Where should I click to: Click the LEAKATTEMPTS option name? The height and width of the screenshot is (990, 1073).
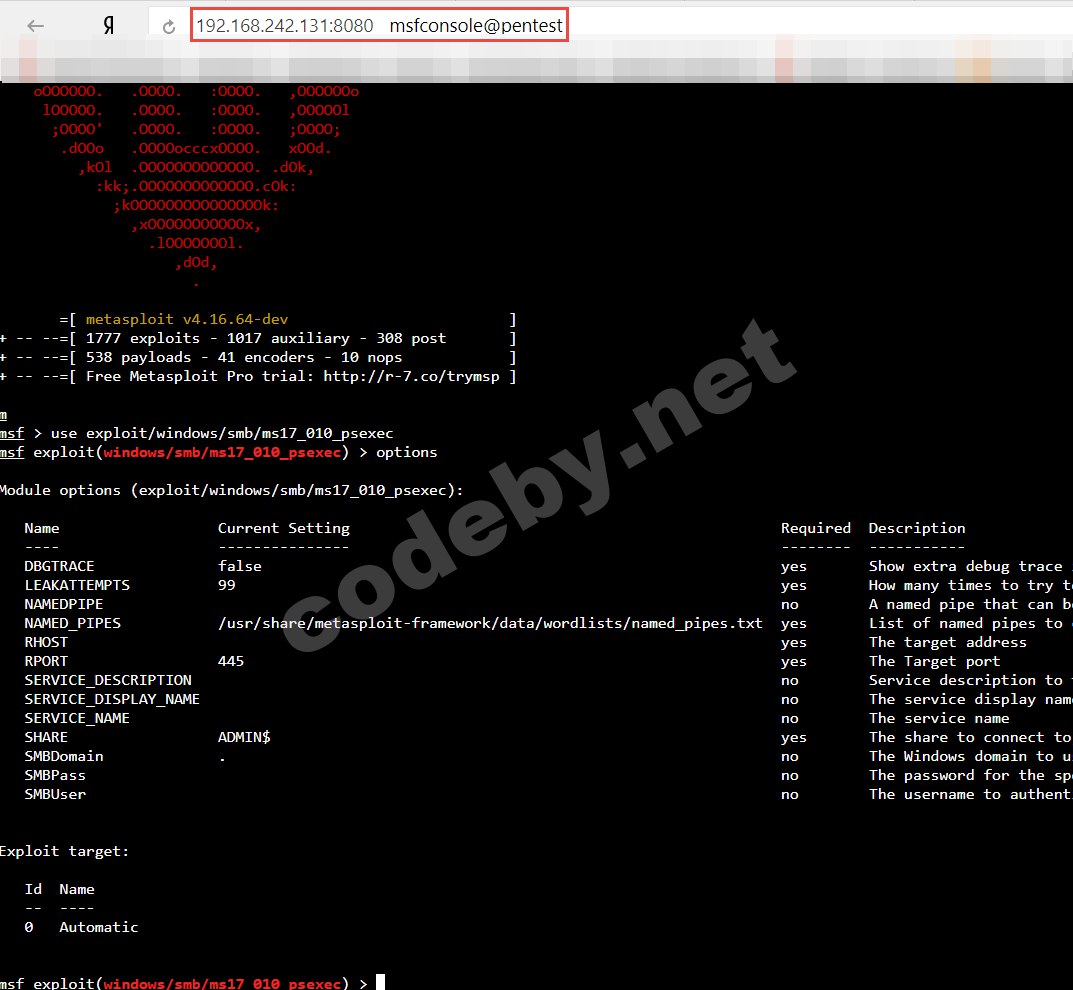(x=77, y=586)
